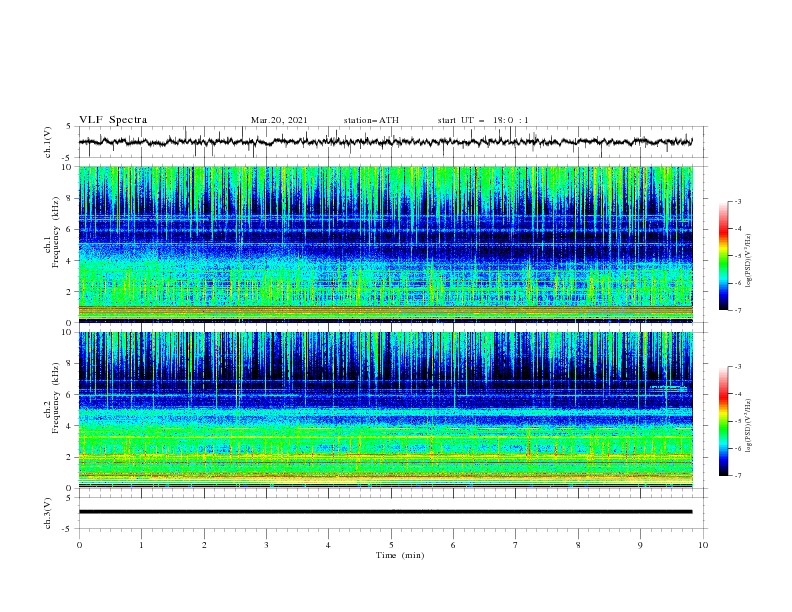Viewport: 792px width, 612px height.
Task: Click the upper PSD color scale bar
Action: pos(723,256)
